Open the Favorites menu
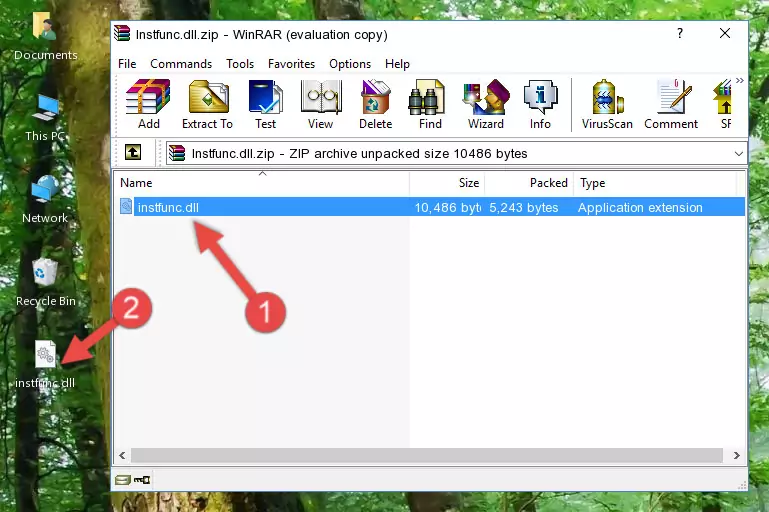Screen dimensions: 769x512 point(291,64)
